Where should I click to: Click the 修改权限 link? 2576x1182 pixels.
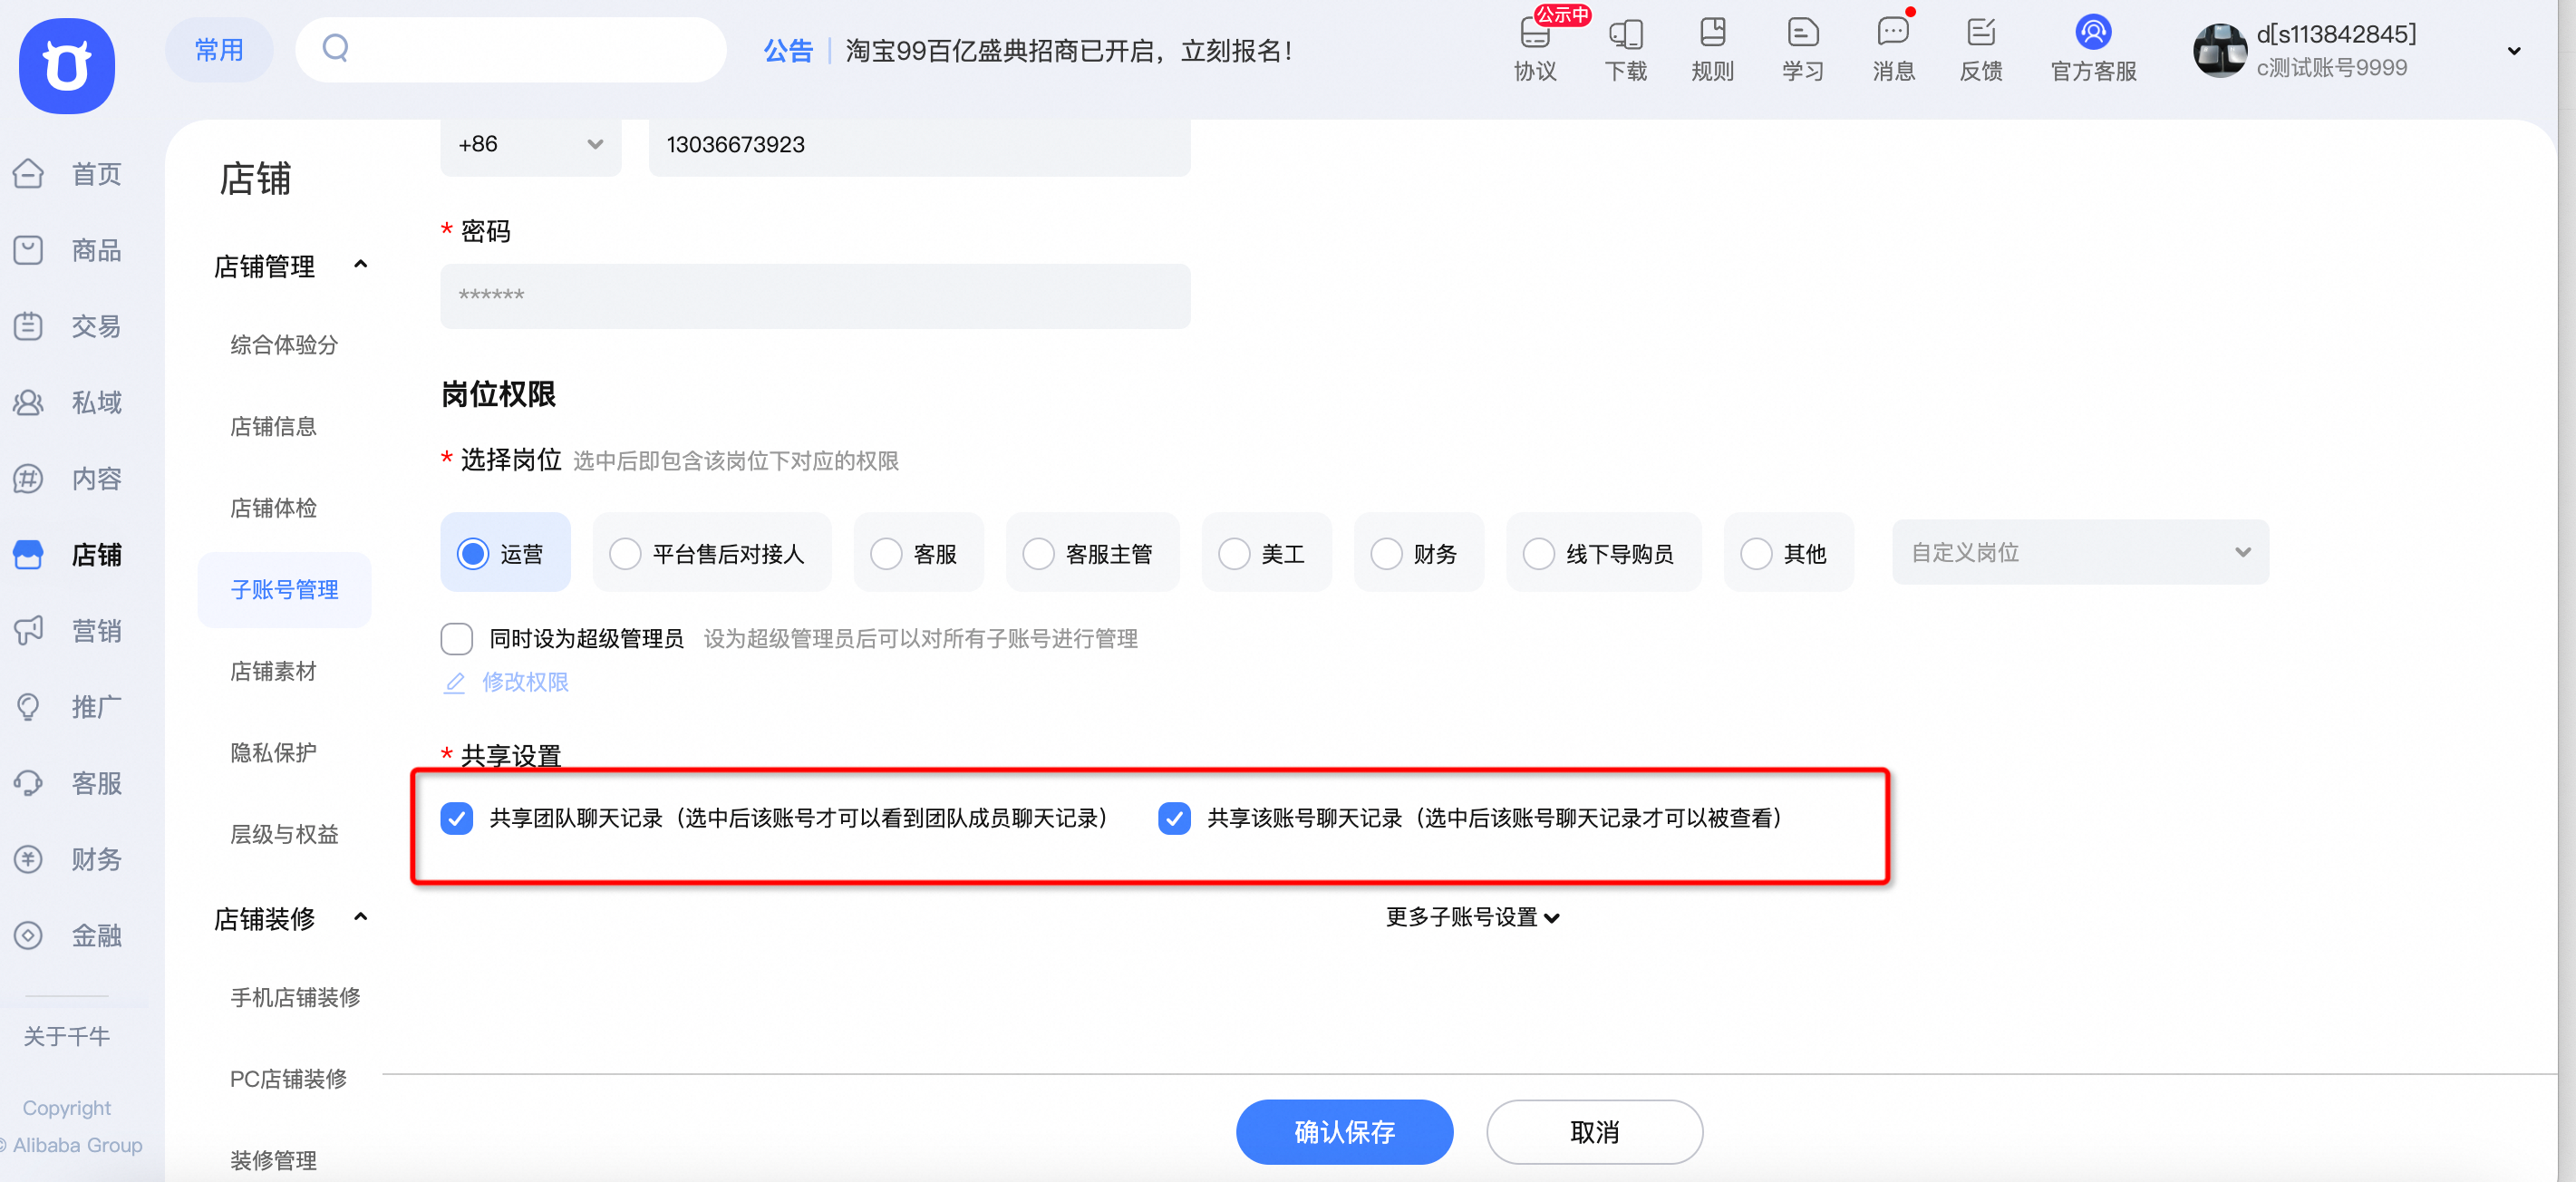tap(526, 683)
